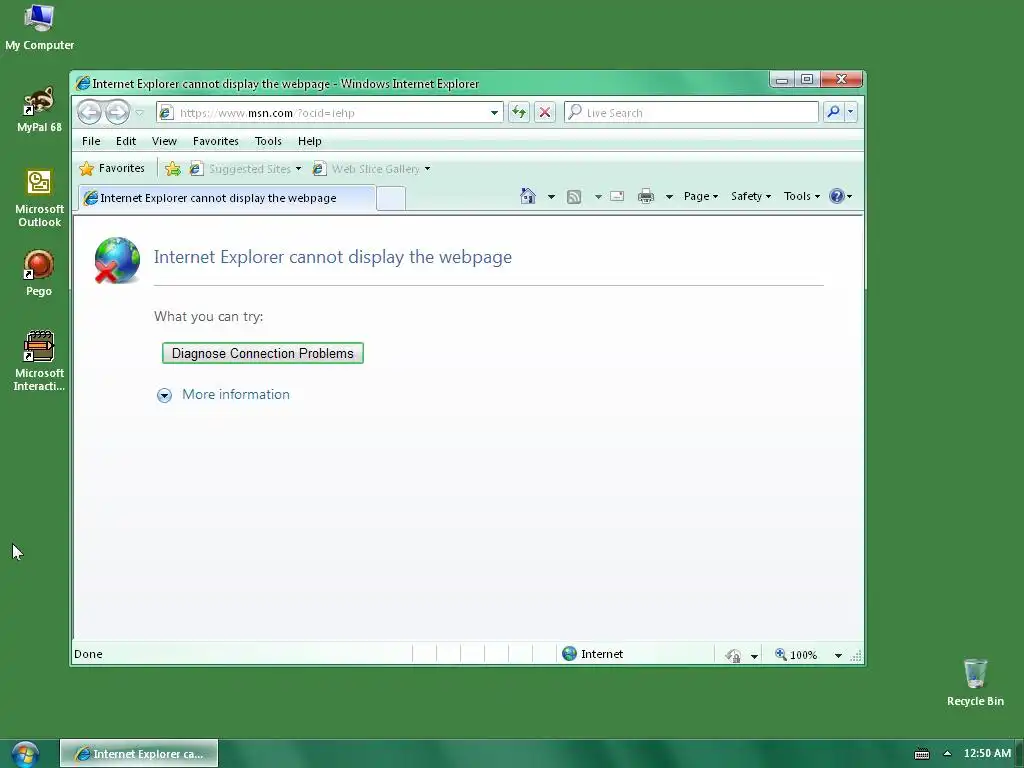Open recent pages dropdown beside Forward
Viewport: 1024px width, 768px height.
[139, 113]
